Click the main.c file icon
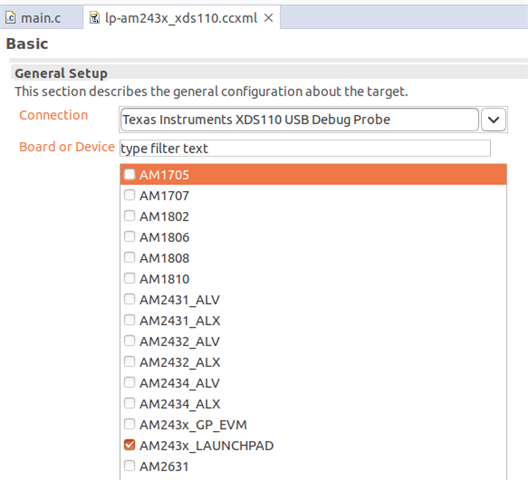Viewport: 528px width, 480px height. point(10,18)
